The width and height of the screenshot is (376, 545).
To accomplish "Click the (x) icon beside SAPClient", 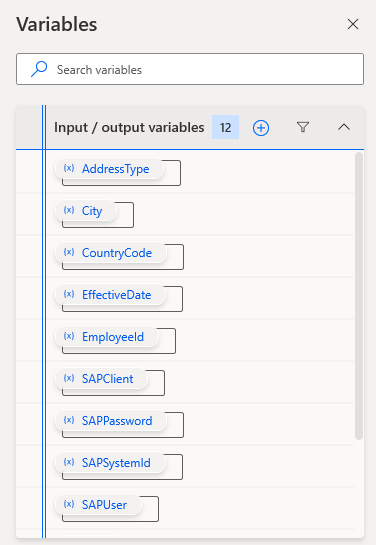I will (x=69, y=379).
